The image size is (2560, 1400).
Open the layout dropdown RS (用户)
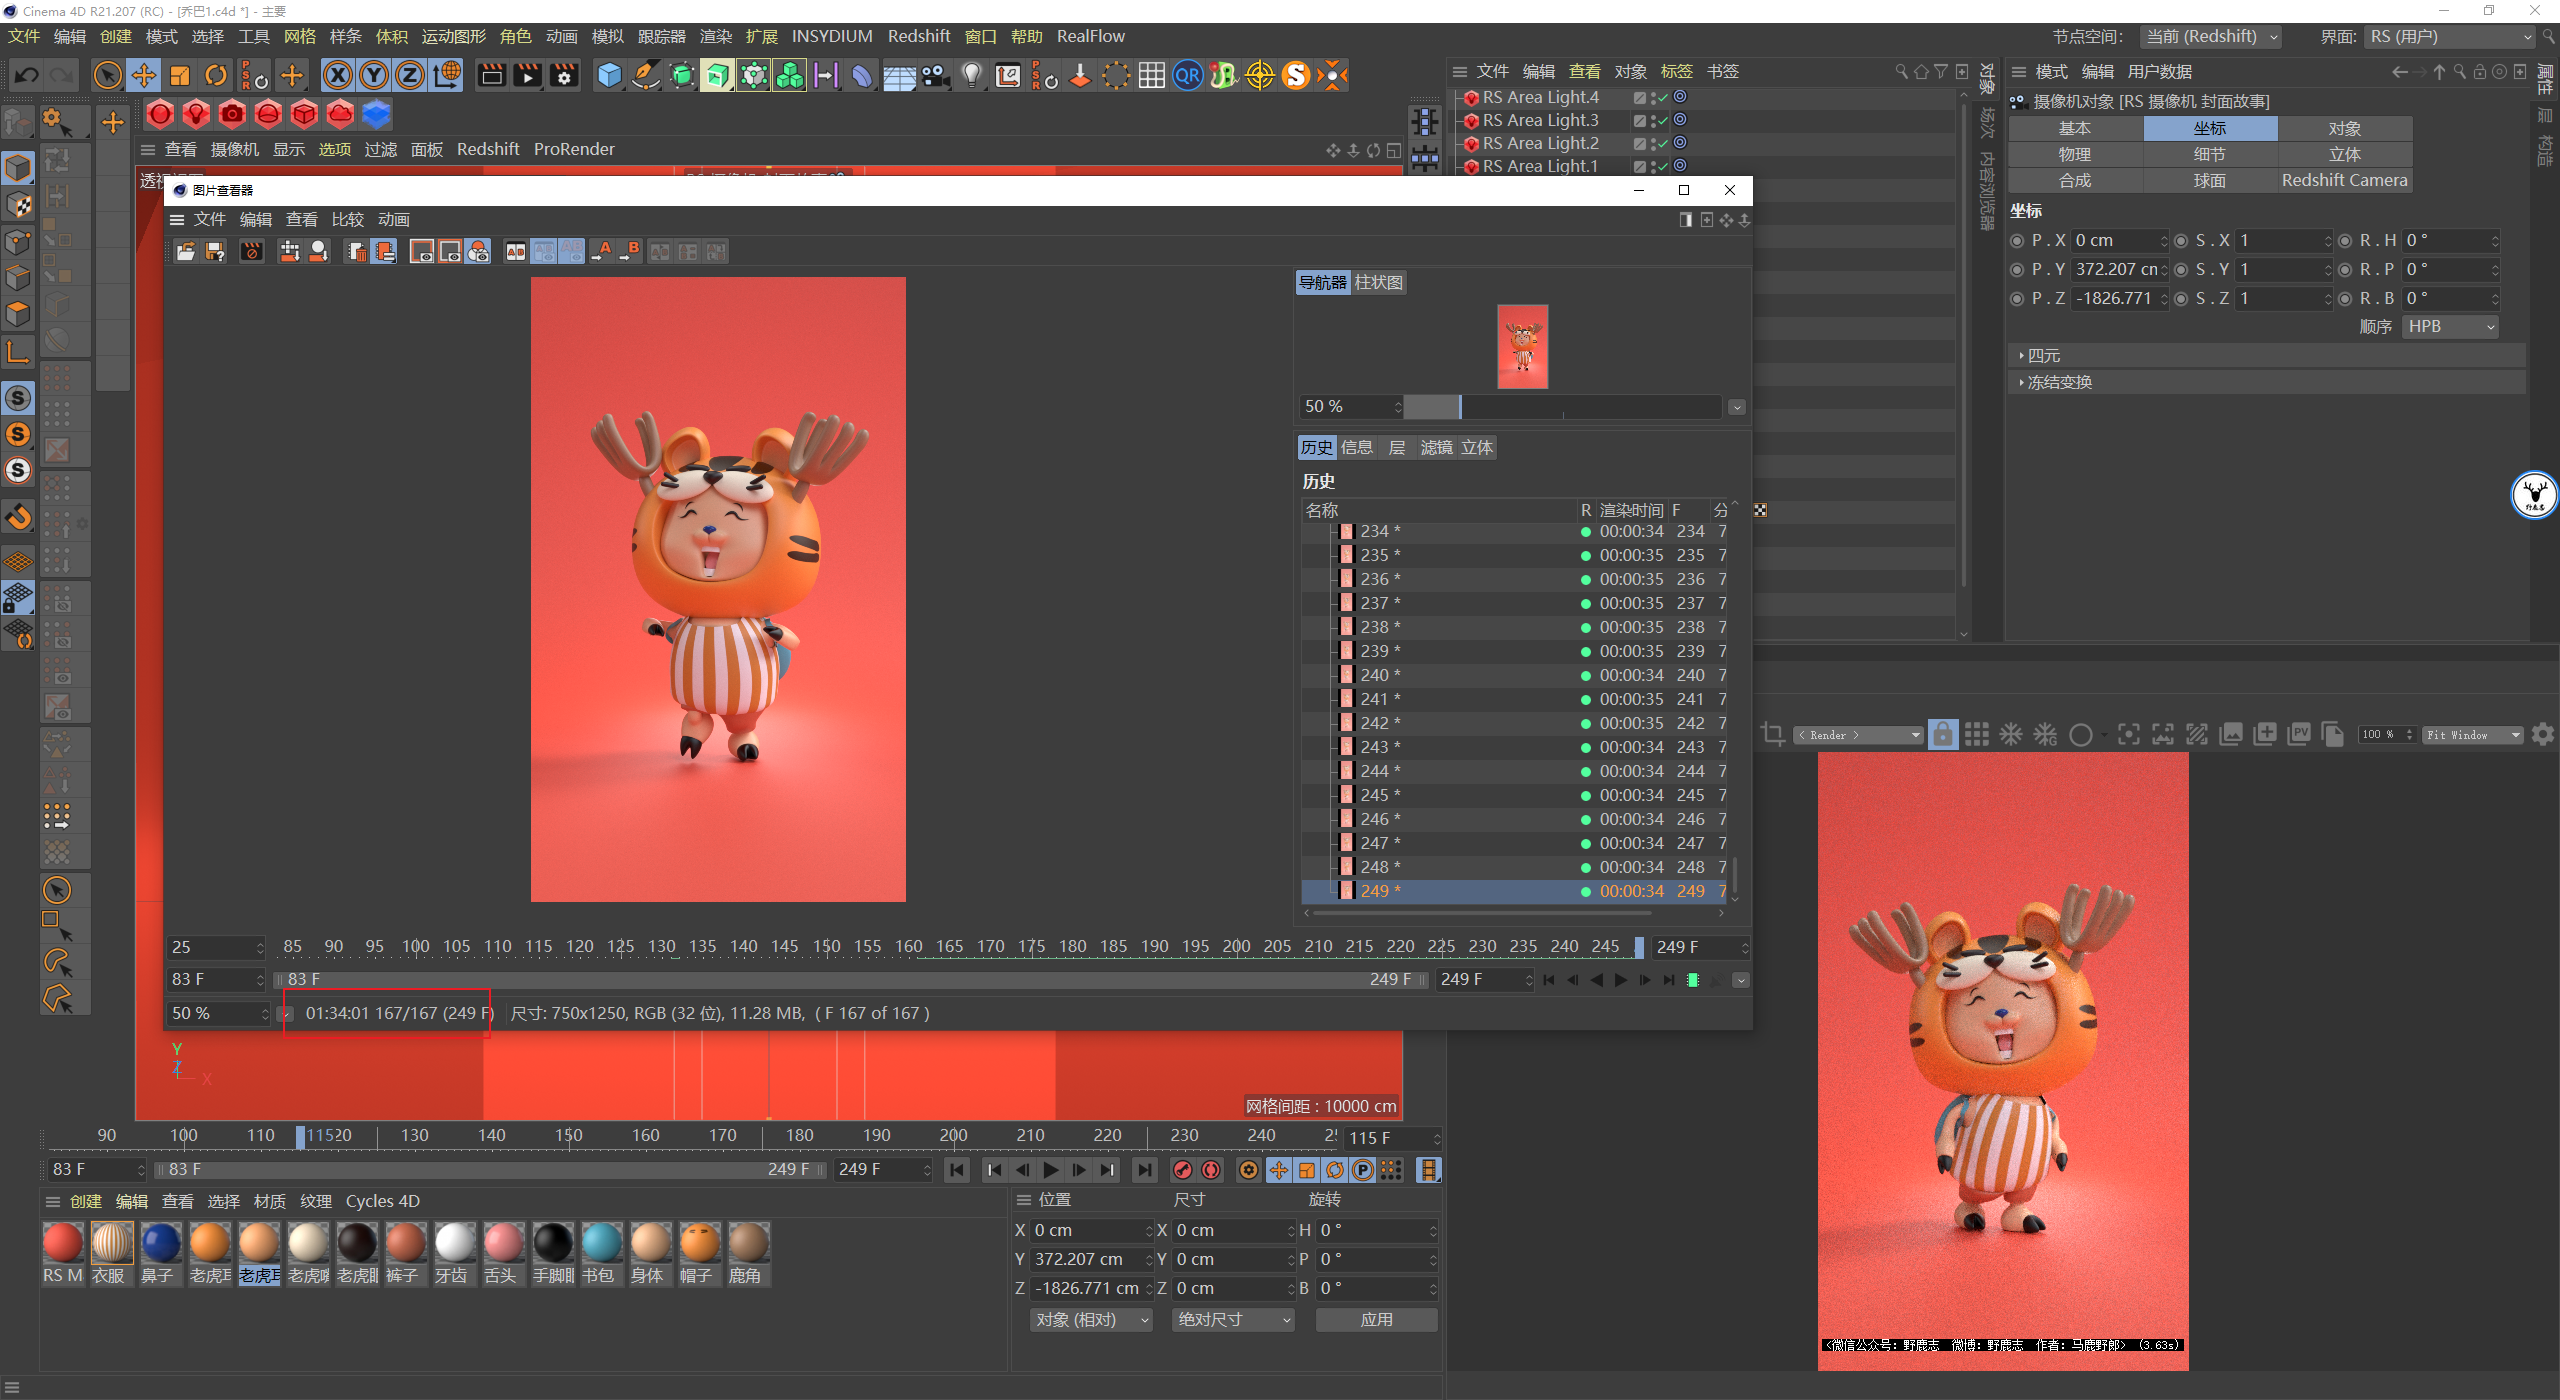(x=2450, y=37)
